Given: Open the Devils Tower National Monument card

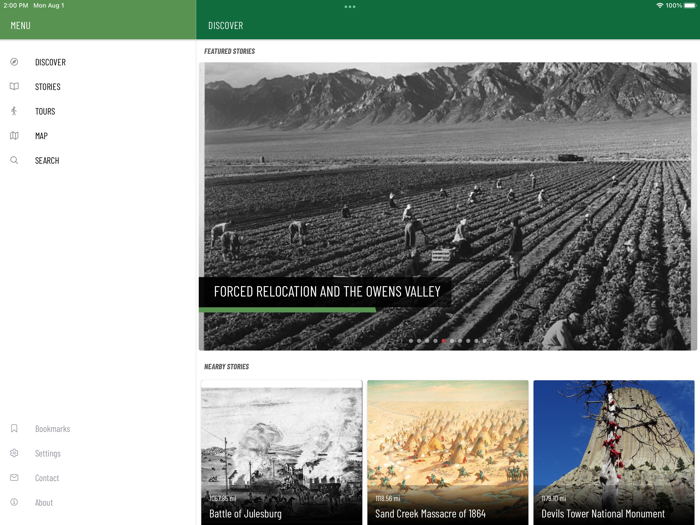Looking at the screenshot, I should click(x=614, y=453).
